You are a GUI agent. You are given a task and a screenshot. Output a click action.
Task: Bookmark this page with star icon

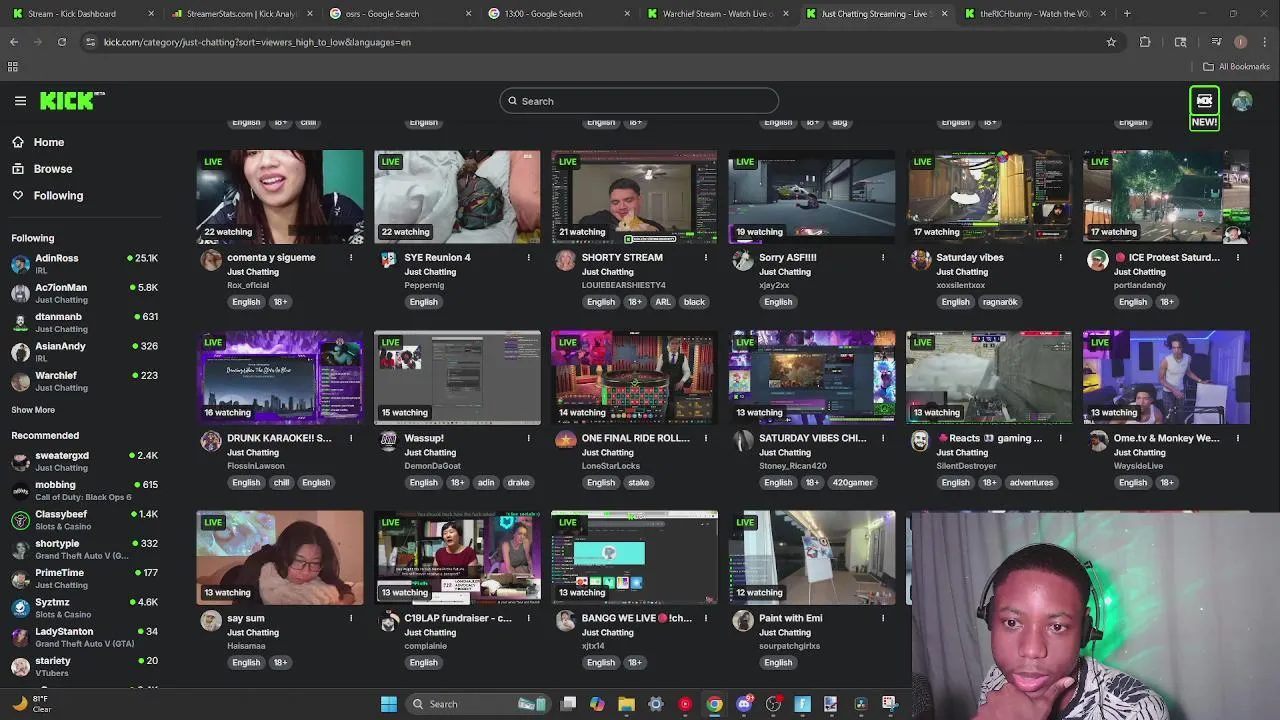(1111, 42)
